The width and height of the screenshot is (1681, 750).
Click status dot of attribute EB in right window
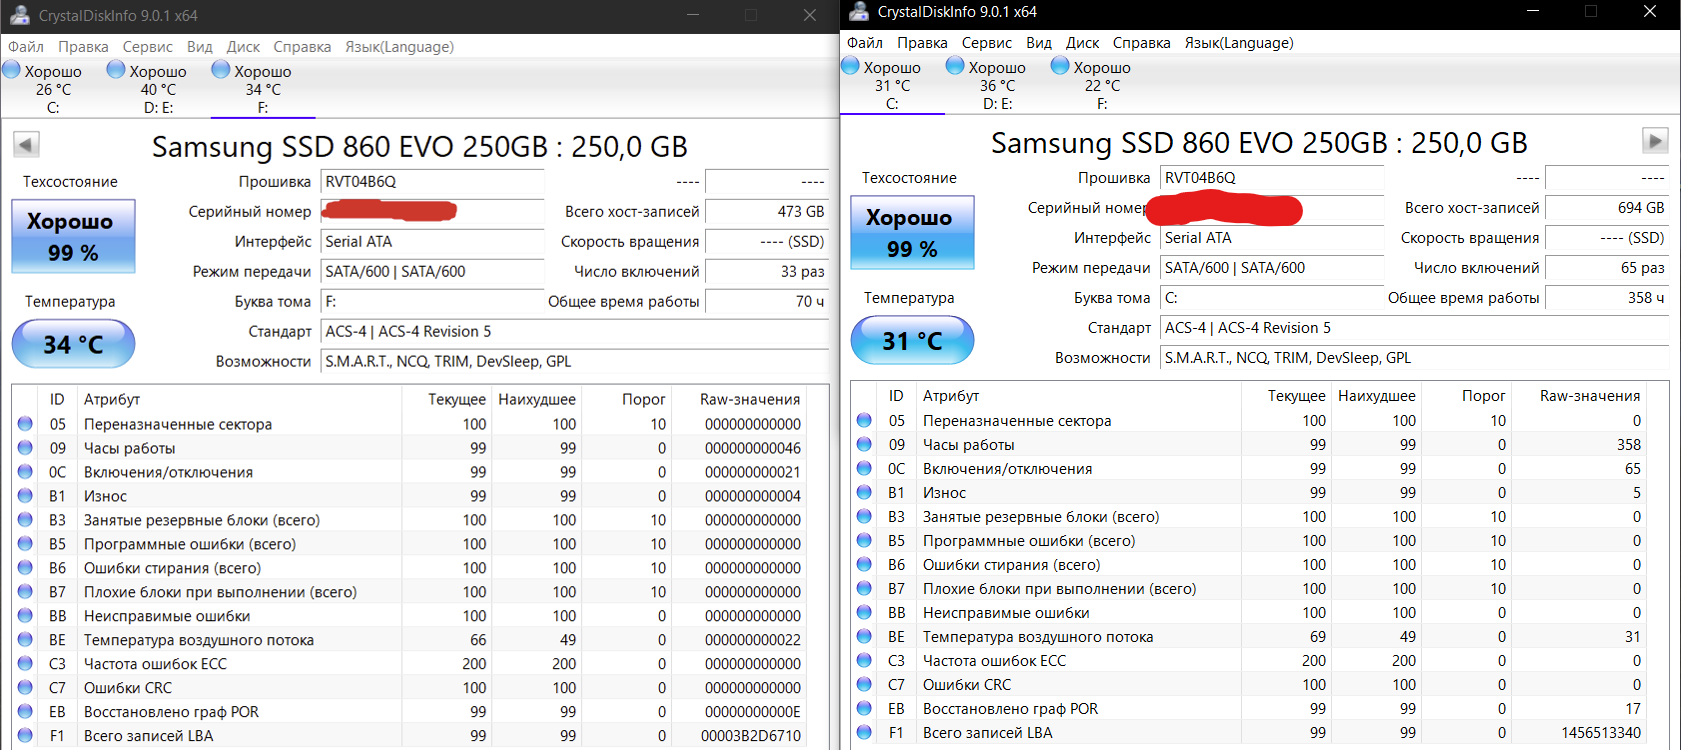[864, 708]
